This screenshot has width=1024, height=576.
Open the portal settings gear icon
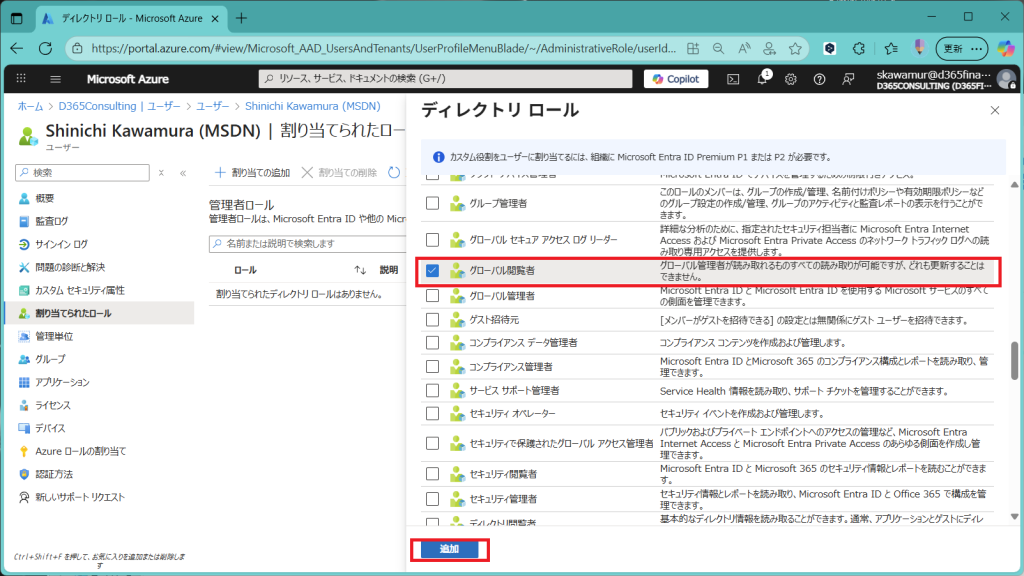pos(791,79)
